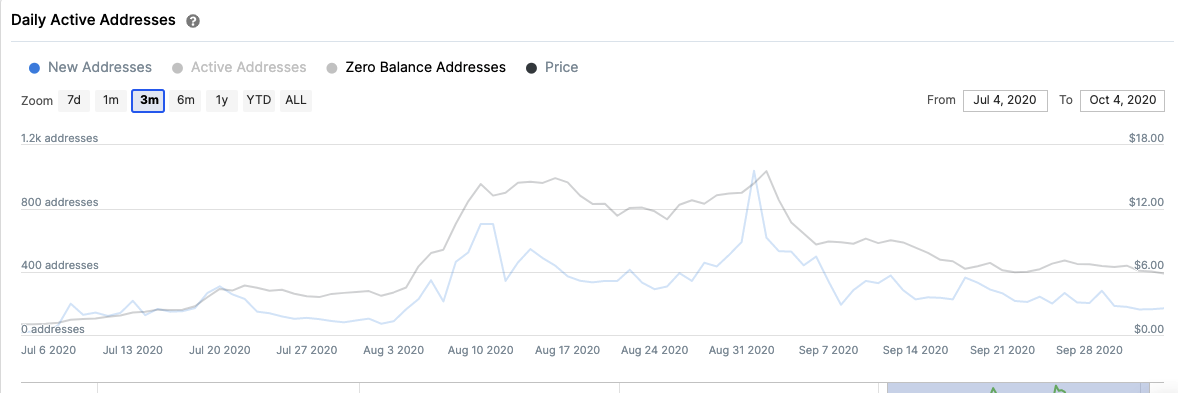Click the Jul 20 2020 date label
The height and width of the screenshot is (393, 1178).
221,350
